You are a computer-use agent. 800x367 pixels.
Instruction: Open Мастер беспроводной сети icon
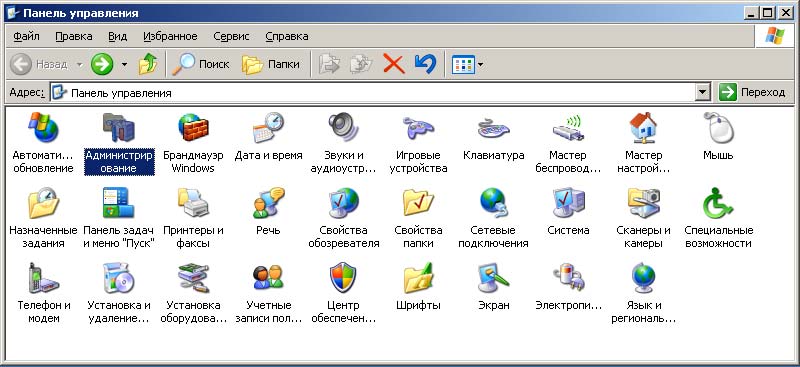[x=568, y=128]
